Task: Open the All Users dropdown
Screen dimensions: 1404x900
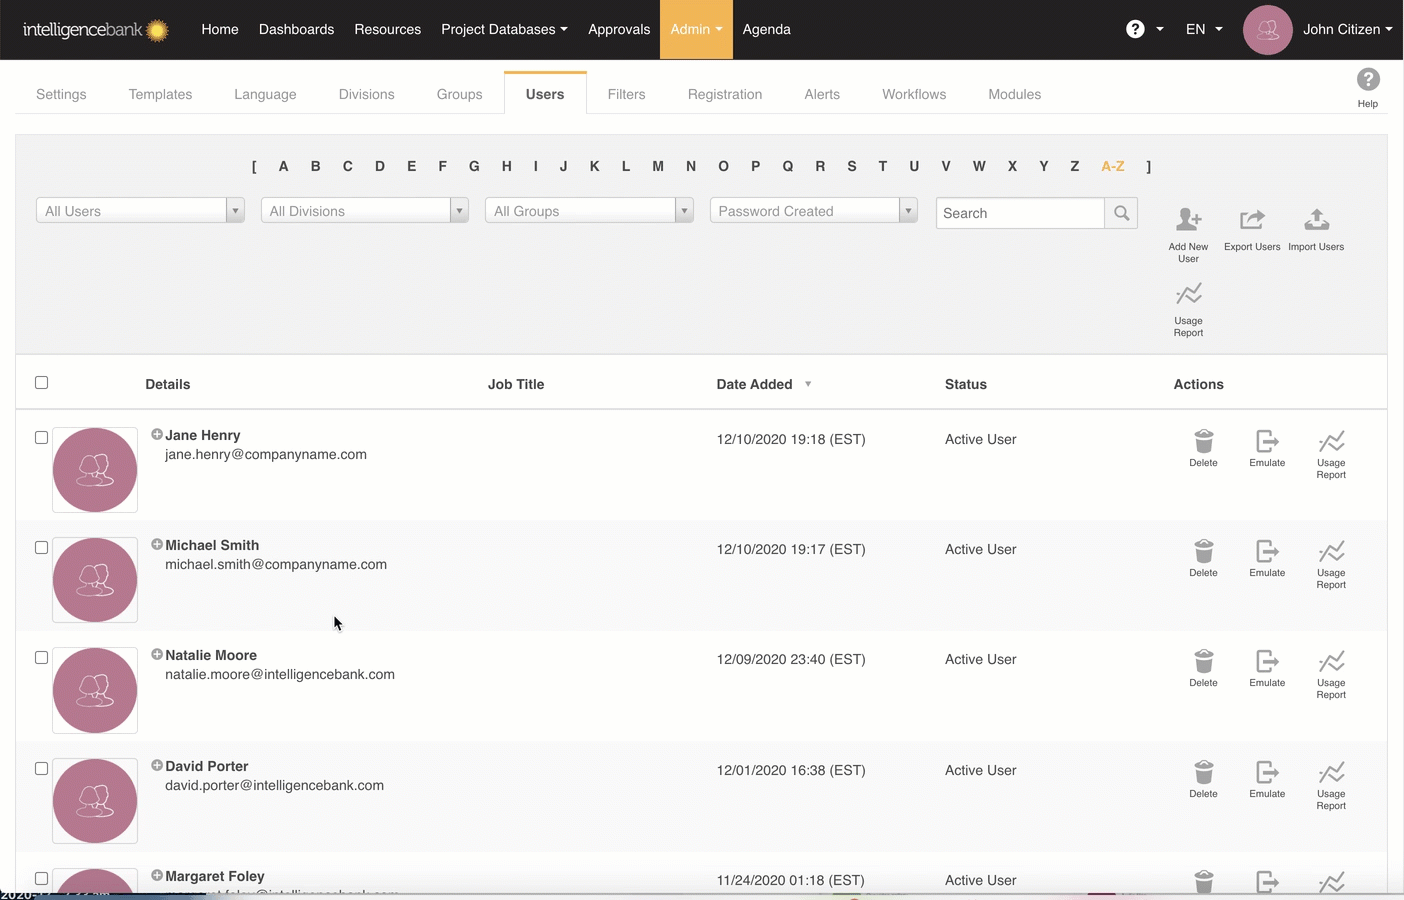Action: click(140, 211)
